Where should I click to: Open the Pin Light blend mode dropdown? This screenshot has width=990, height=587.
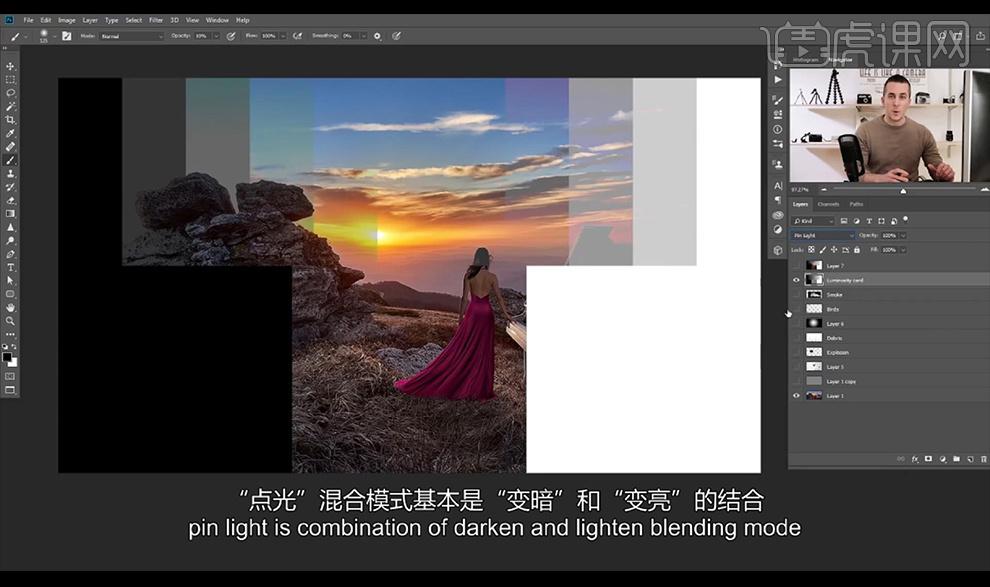(x=823, y=235)
